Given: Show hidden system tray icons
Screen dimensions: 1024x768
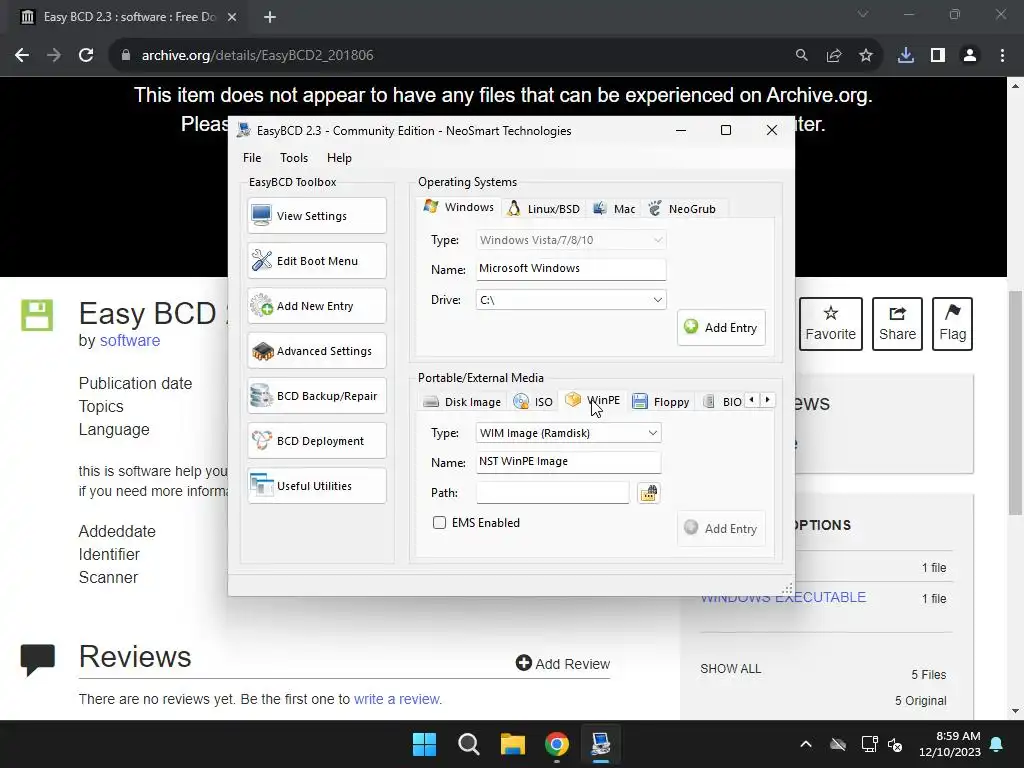Looking at the screenshot, I should (806, 744).
